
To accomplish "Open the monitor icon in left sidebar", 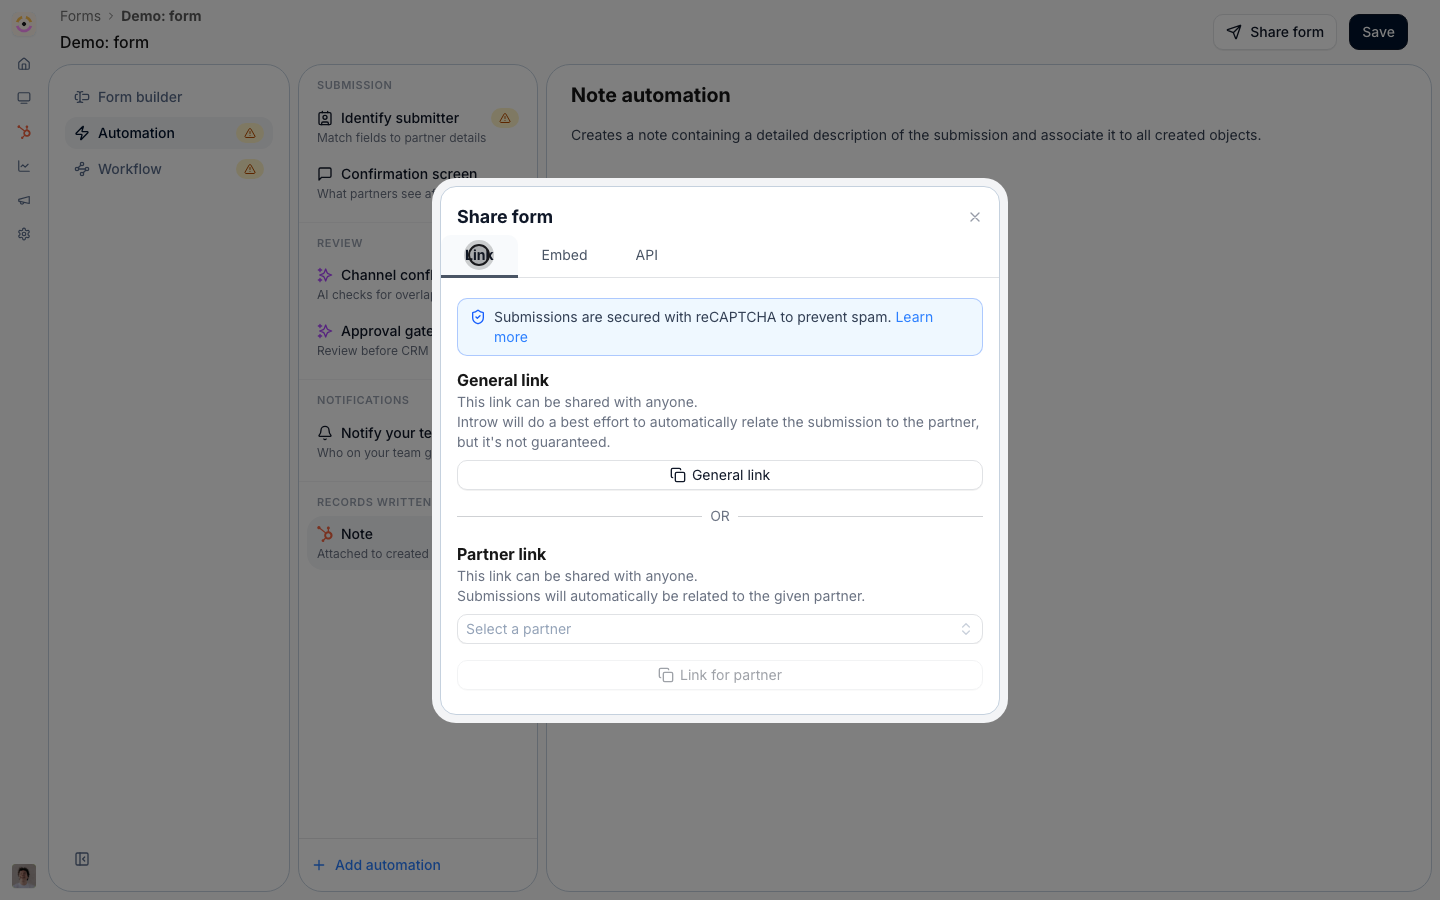I will pyautogui.click(x=24, y=98).
